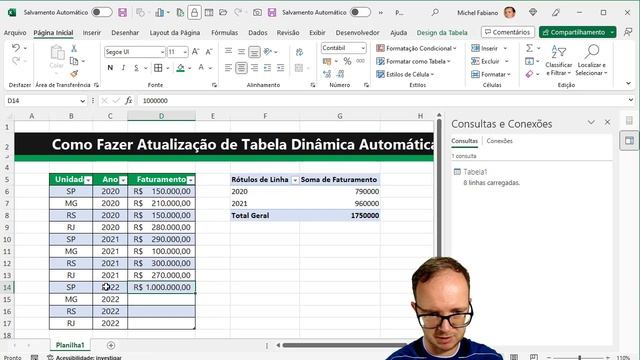The height and width of the screenshot is (360, 640).
Task: Expand the Name Box dropdown arrow
Action: point(82,101)
